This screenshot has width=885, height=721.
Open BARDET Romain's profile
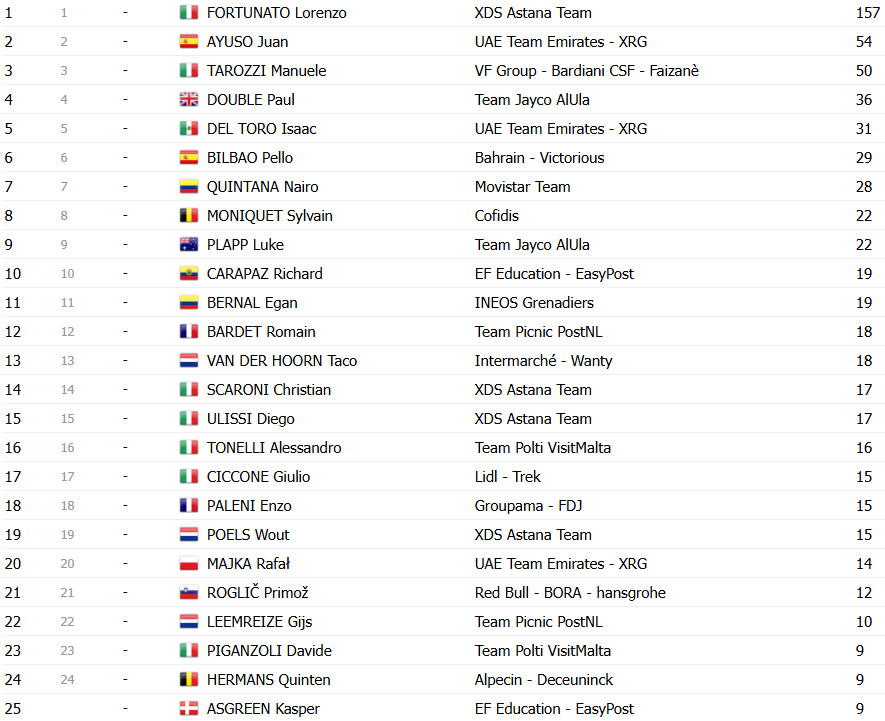(x=261, y=331)
